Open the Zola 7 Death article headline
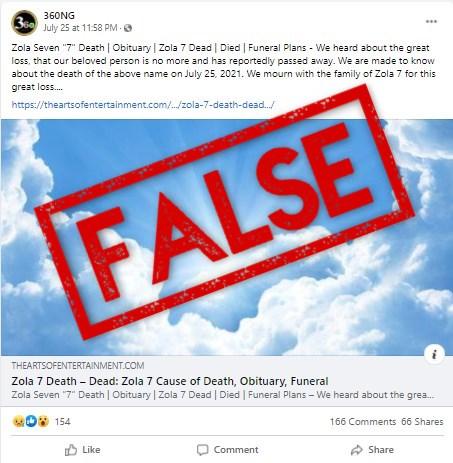The height and width of the screenshot is (463, 453). coord(170,381)
